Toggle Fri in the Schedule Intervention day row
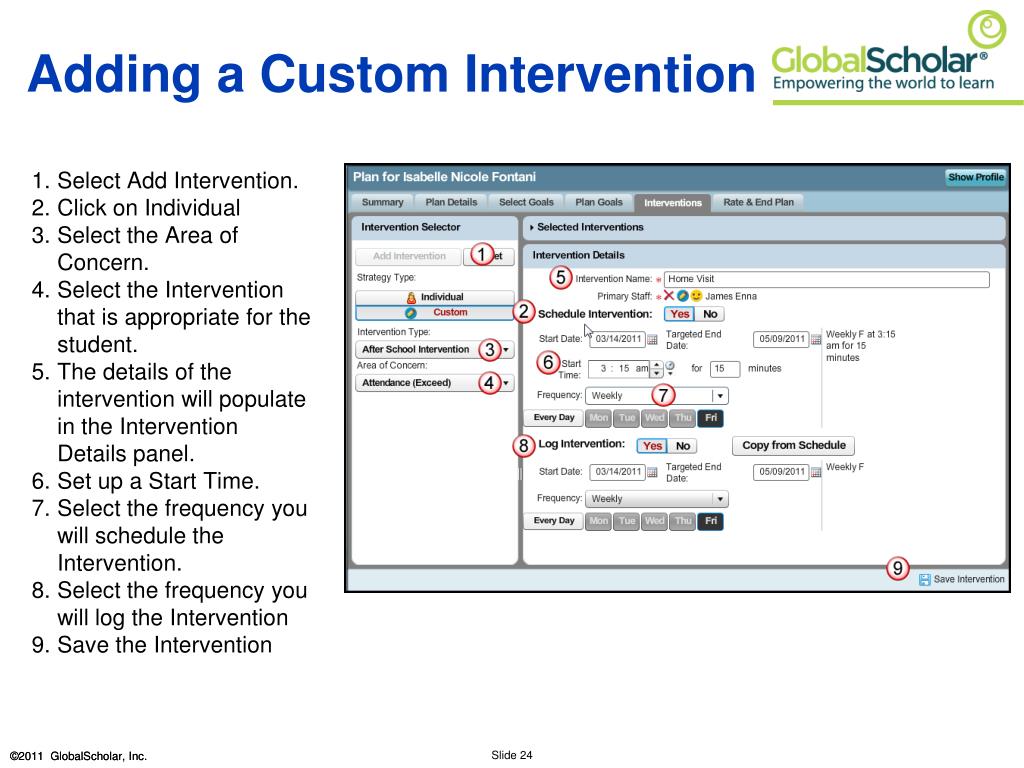1024x768 pixels. tap(711, 418)
